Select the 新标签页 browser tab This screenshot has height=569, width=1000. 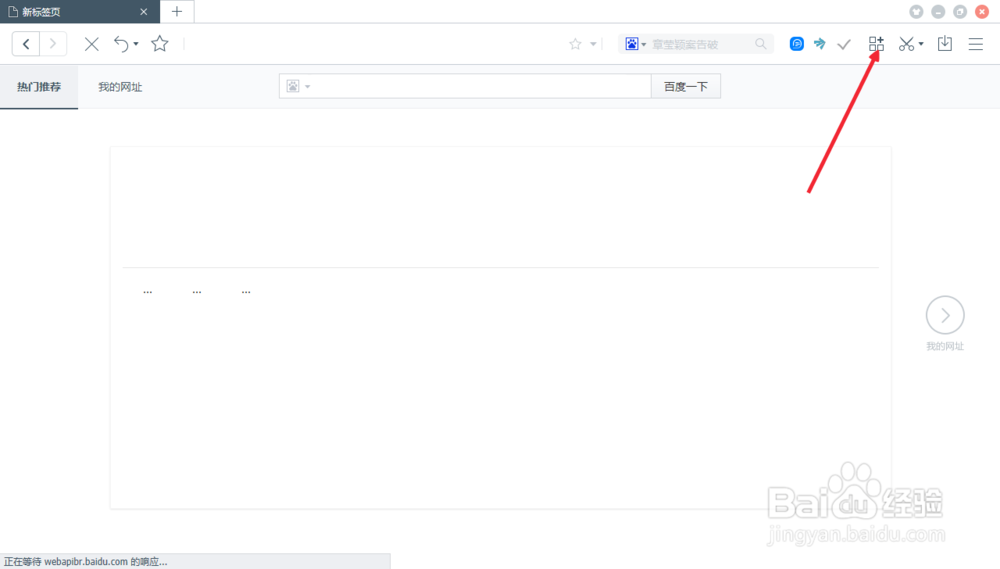click(80, 11)
